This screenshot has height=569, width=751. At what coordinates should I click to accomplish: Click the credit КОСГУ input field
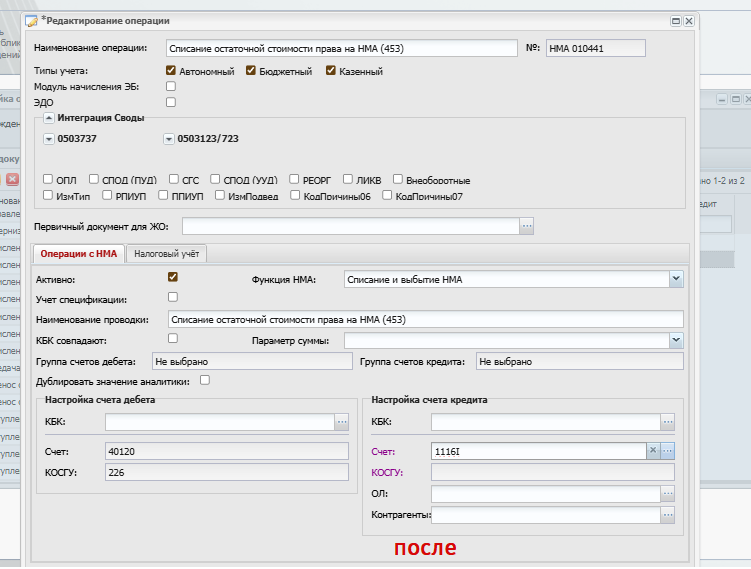click(x=553, y=472)
